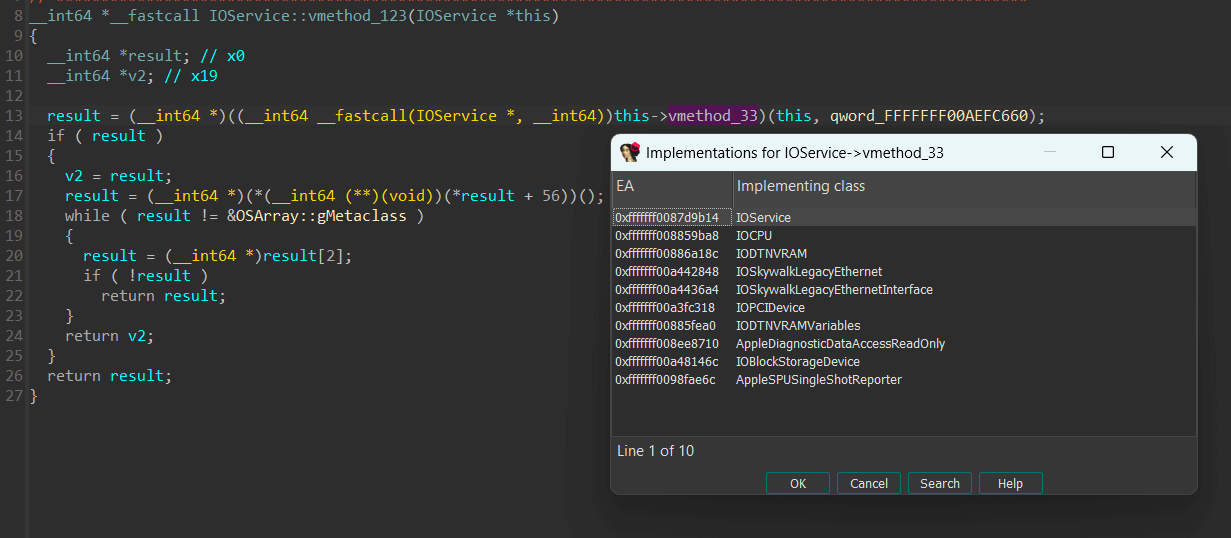Click address 0xfffffff00886a18c
The image size is (1231, 538).
(667, 253)
